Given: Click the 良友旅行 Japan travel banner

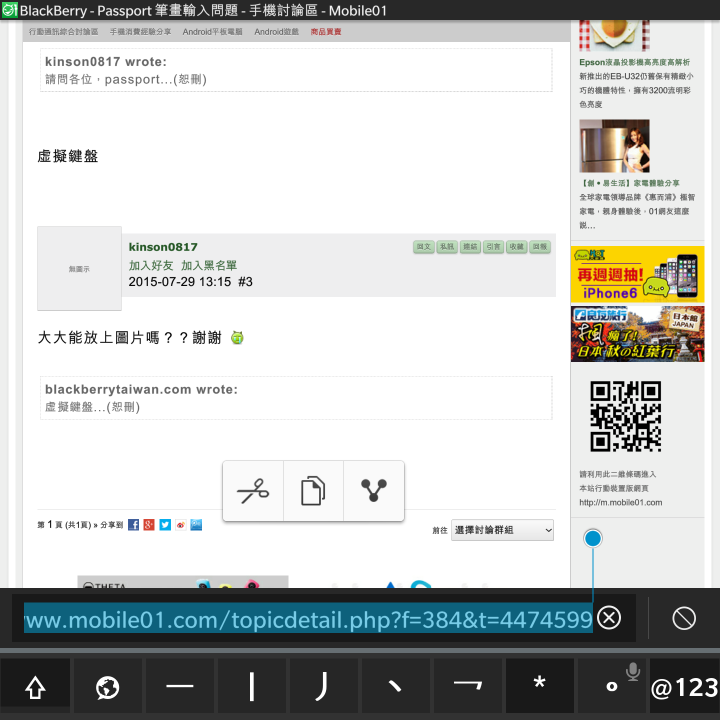Looking at the screenshot, I should coord(637,334).
